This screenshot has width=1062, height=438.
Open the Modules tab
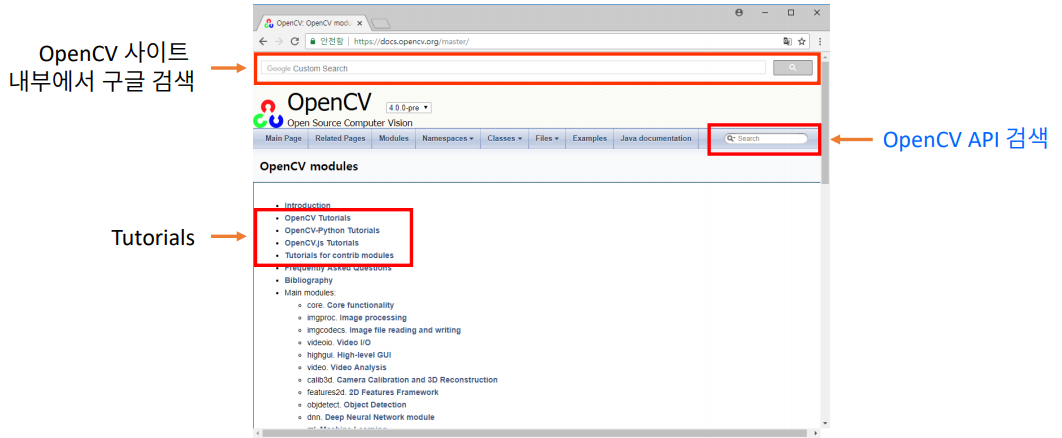click(x=394, y=138)
